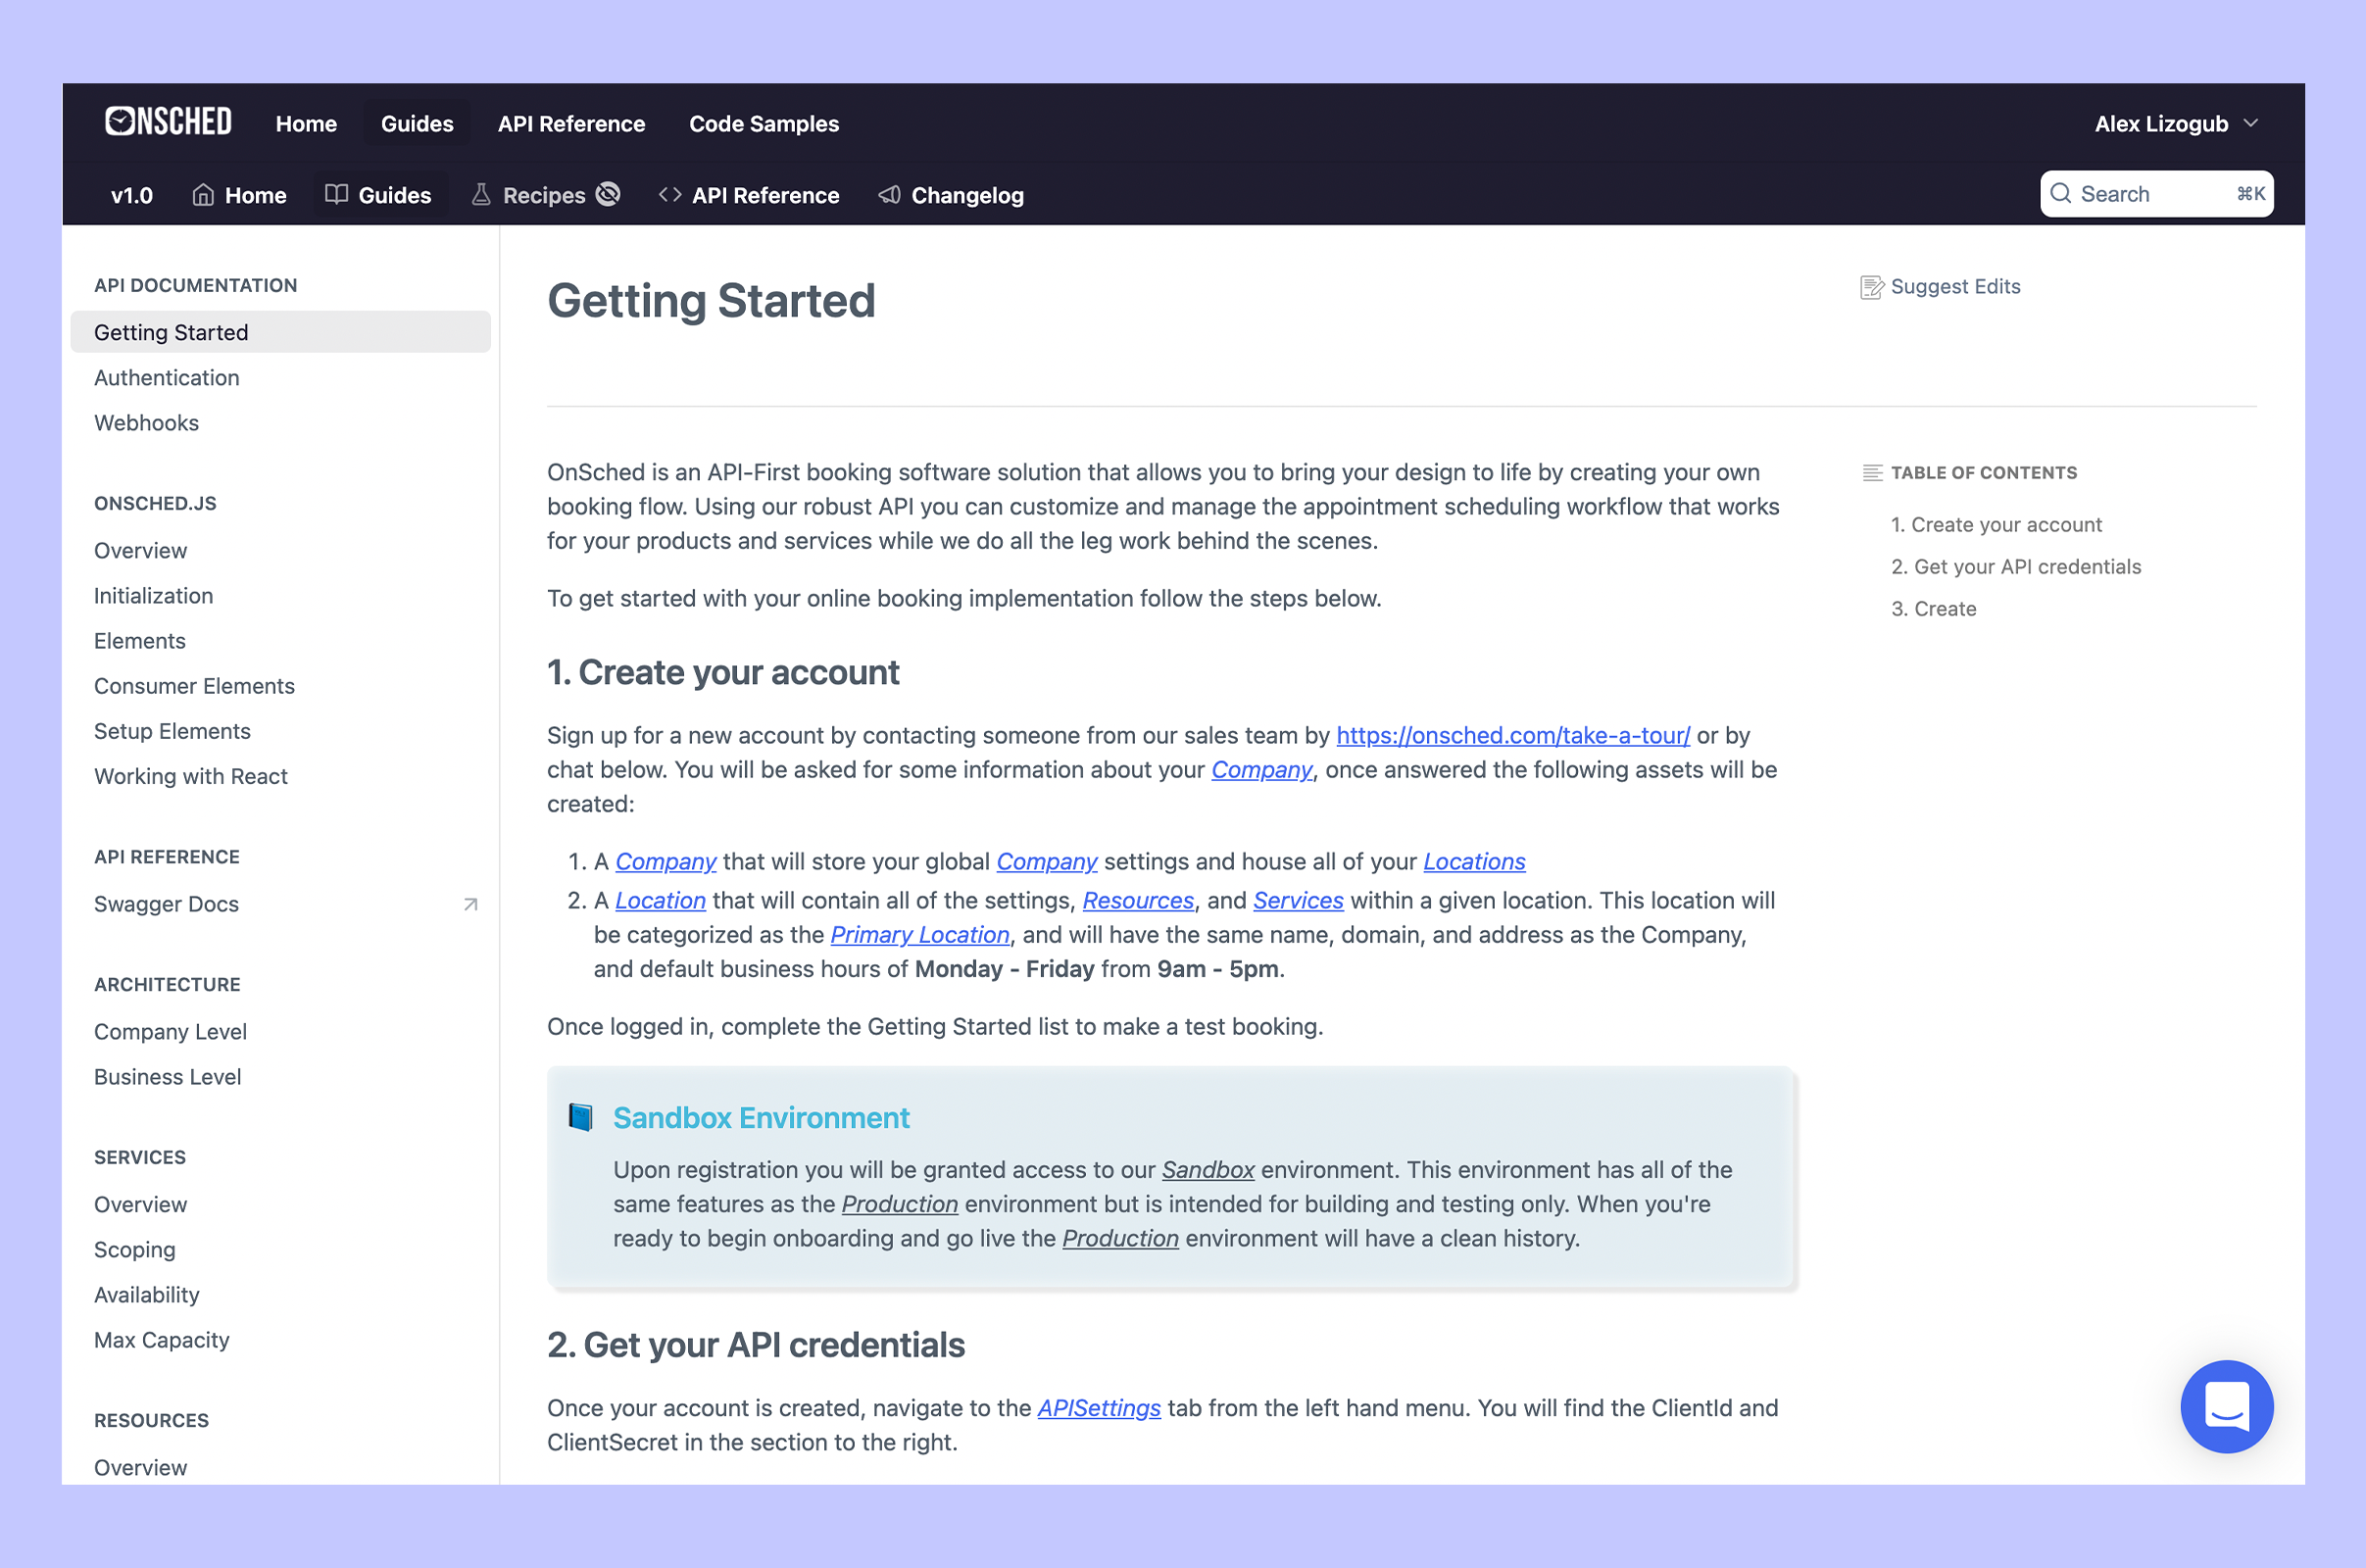This screenshot has width=2366, height=1568.
Task: Select the book icon next to Guides
Action: [336, 194]
